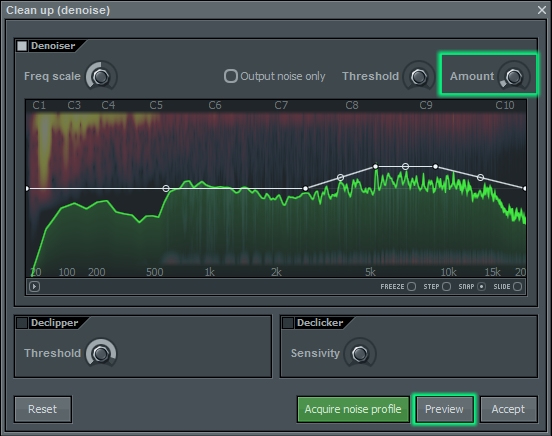Click the Declipper Threshold knob
Image resolution: width=552 pixels, height=436 pixels.
tap(101, 353)
